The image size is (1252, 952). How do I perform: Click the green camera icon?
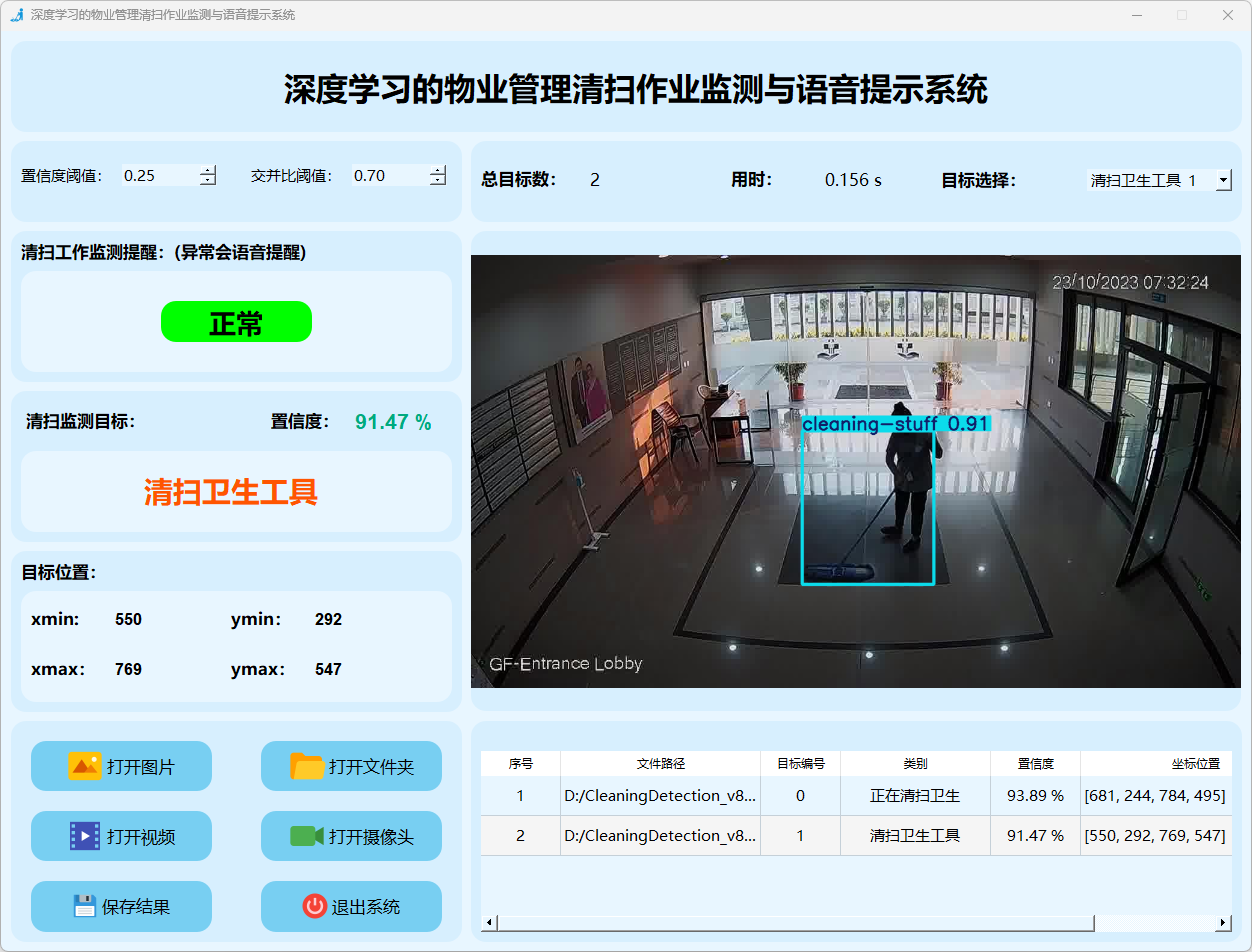(307, 836)
